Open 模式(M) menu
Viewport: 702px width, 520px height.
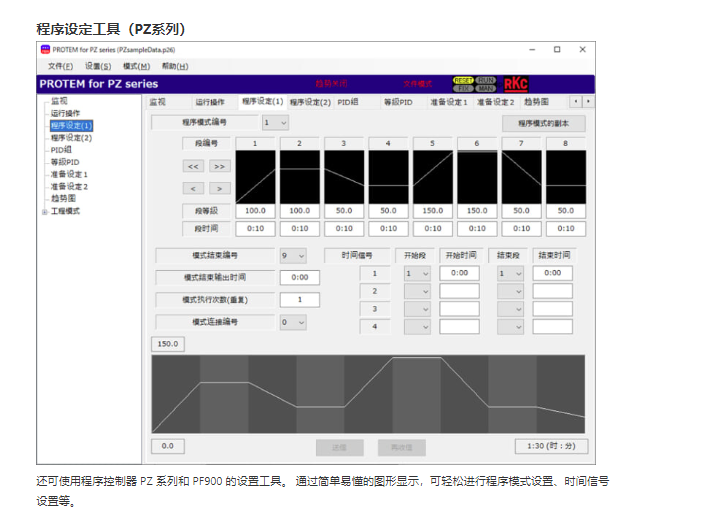(x=137, y=66)
